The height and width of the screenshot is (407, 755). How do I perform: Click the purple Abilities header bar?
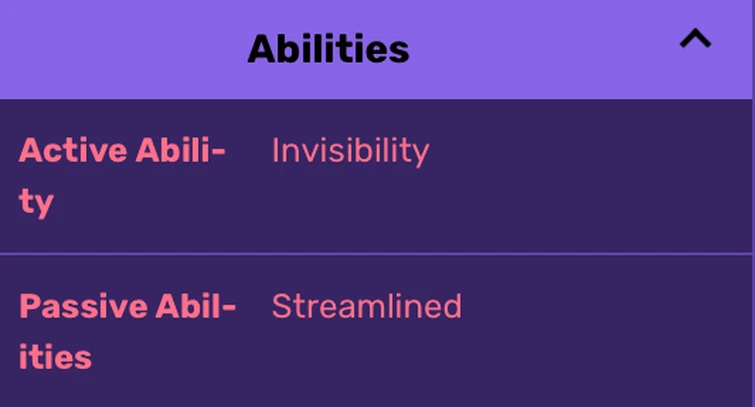click(x=376, y=49)
